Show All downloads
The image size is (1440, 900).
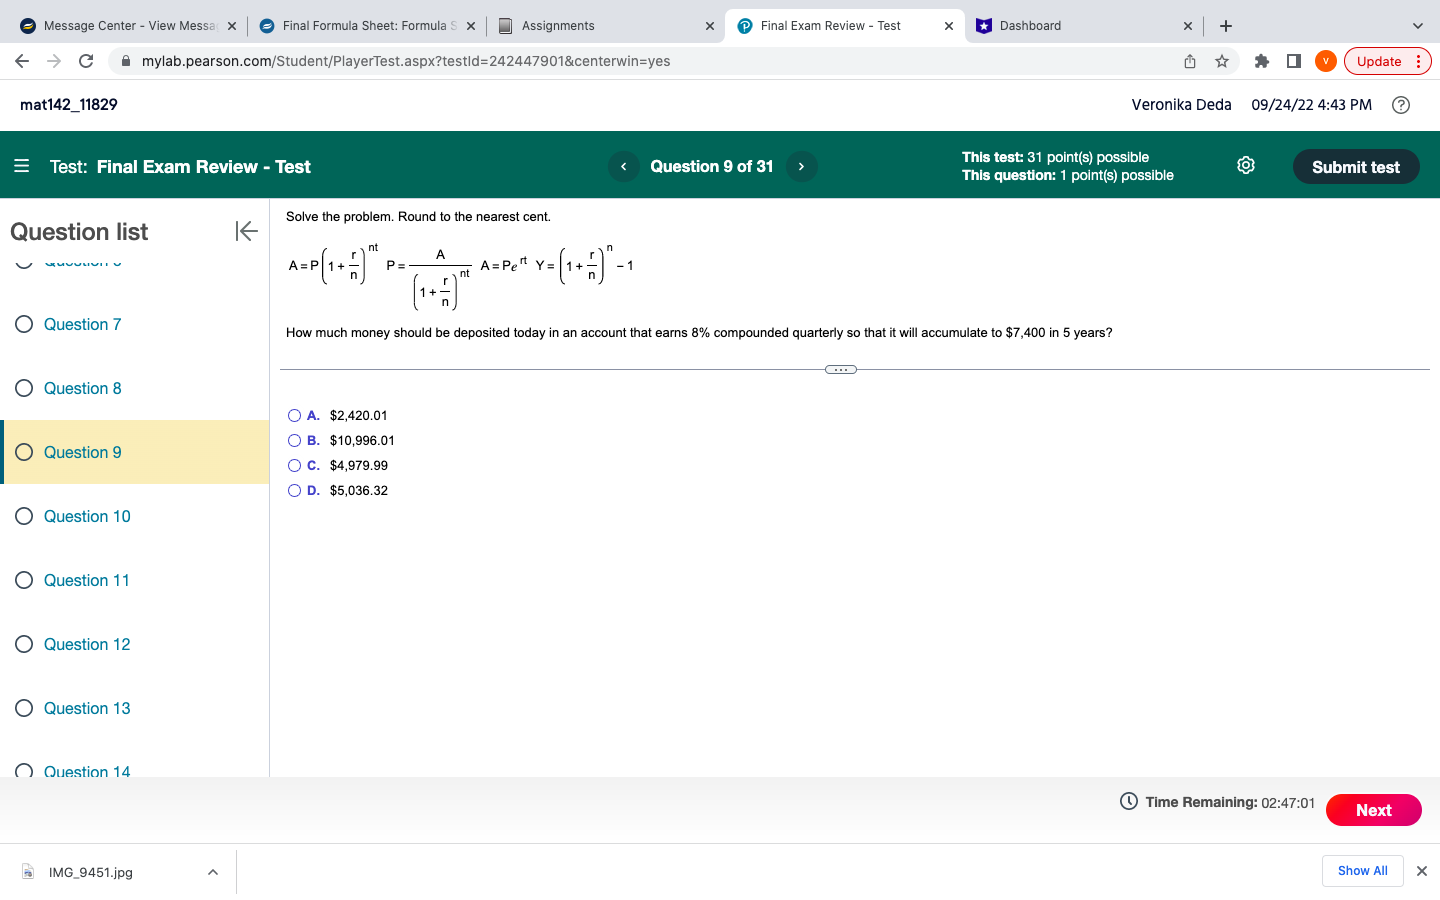tap(1363, 871)
